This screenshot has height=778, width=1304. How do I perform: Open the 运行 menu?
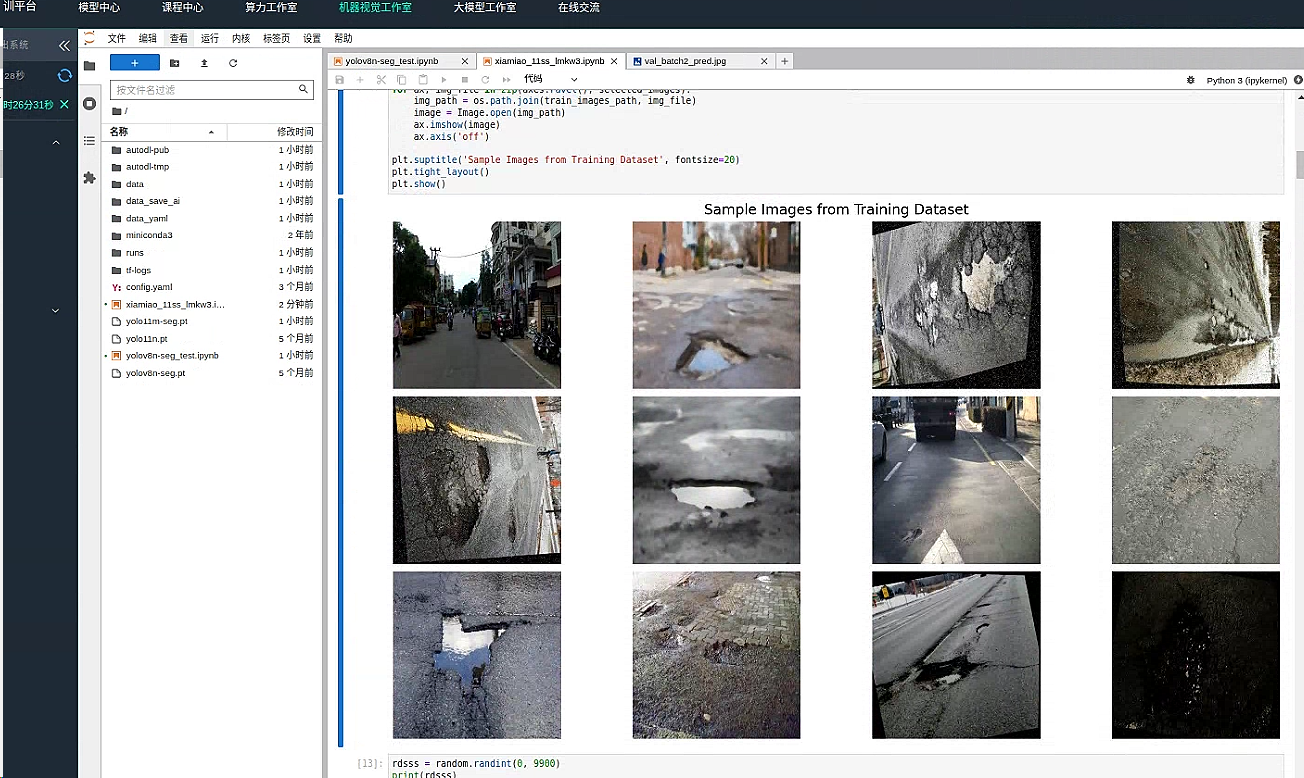pos(210,38)
